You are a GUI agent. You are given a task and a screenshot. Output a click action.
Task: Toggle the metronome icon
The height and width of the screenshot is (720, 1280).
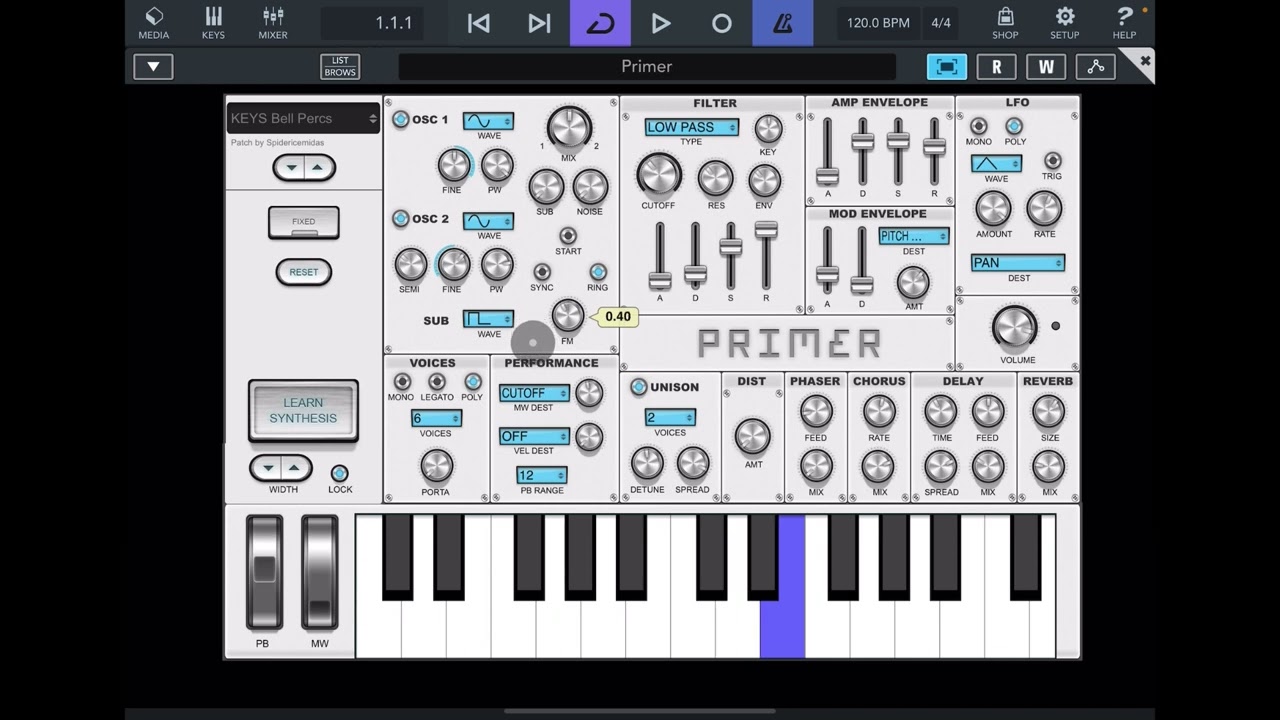782,23
